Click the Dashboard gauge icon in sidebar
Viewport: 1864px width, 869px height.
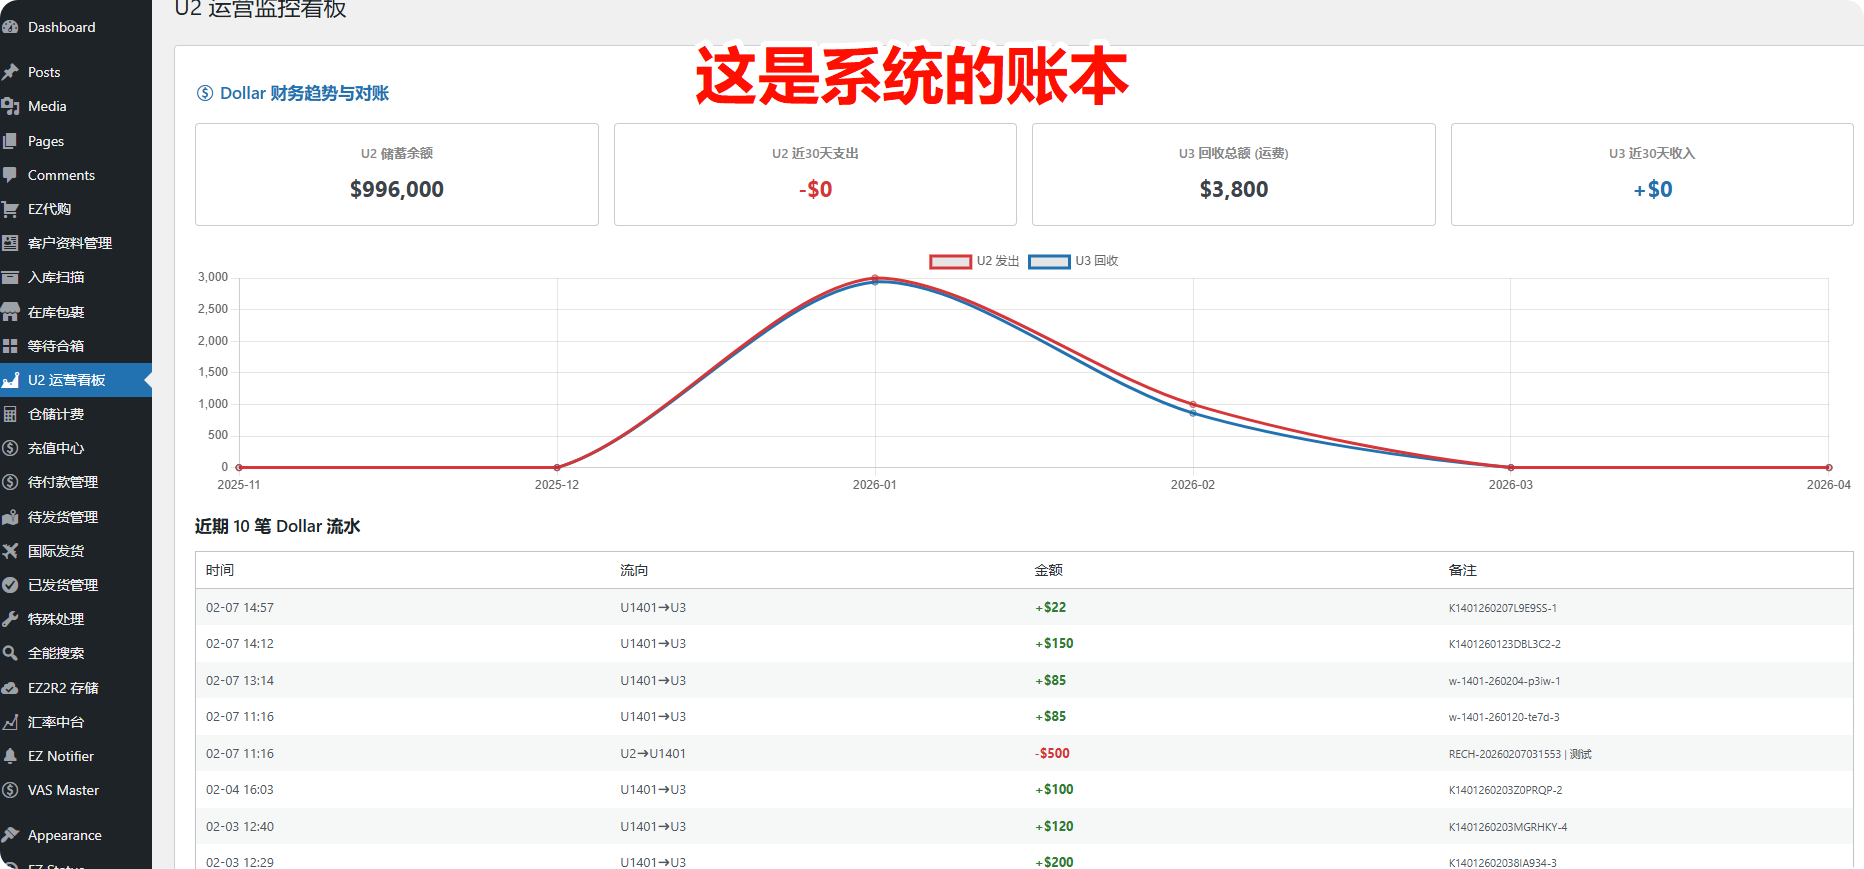[11, 27]
